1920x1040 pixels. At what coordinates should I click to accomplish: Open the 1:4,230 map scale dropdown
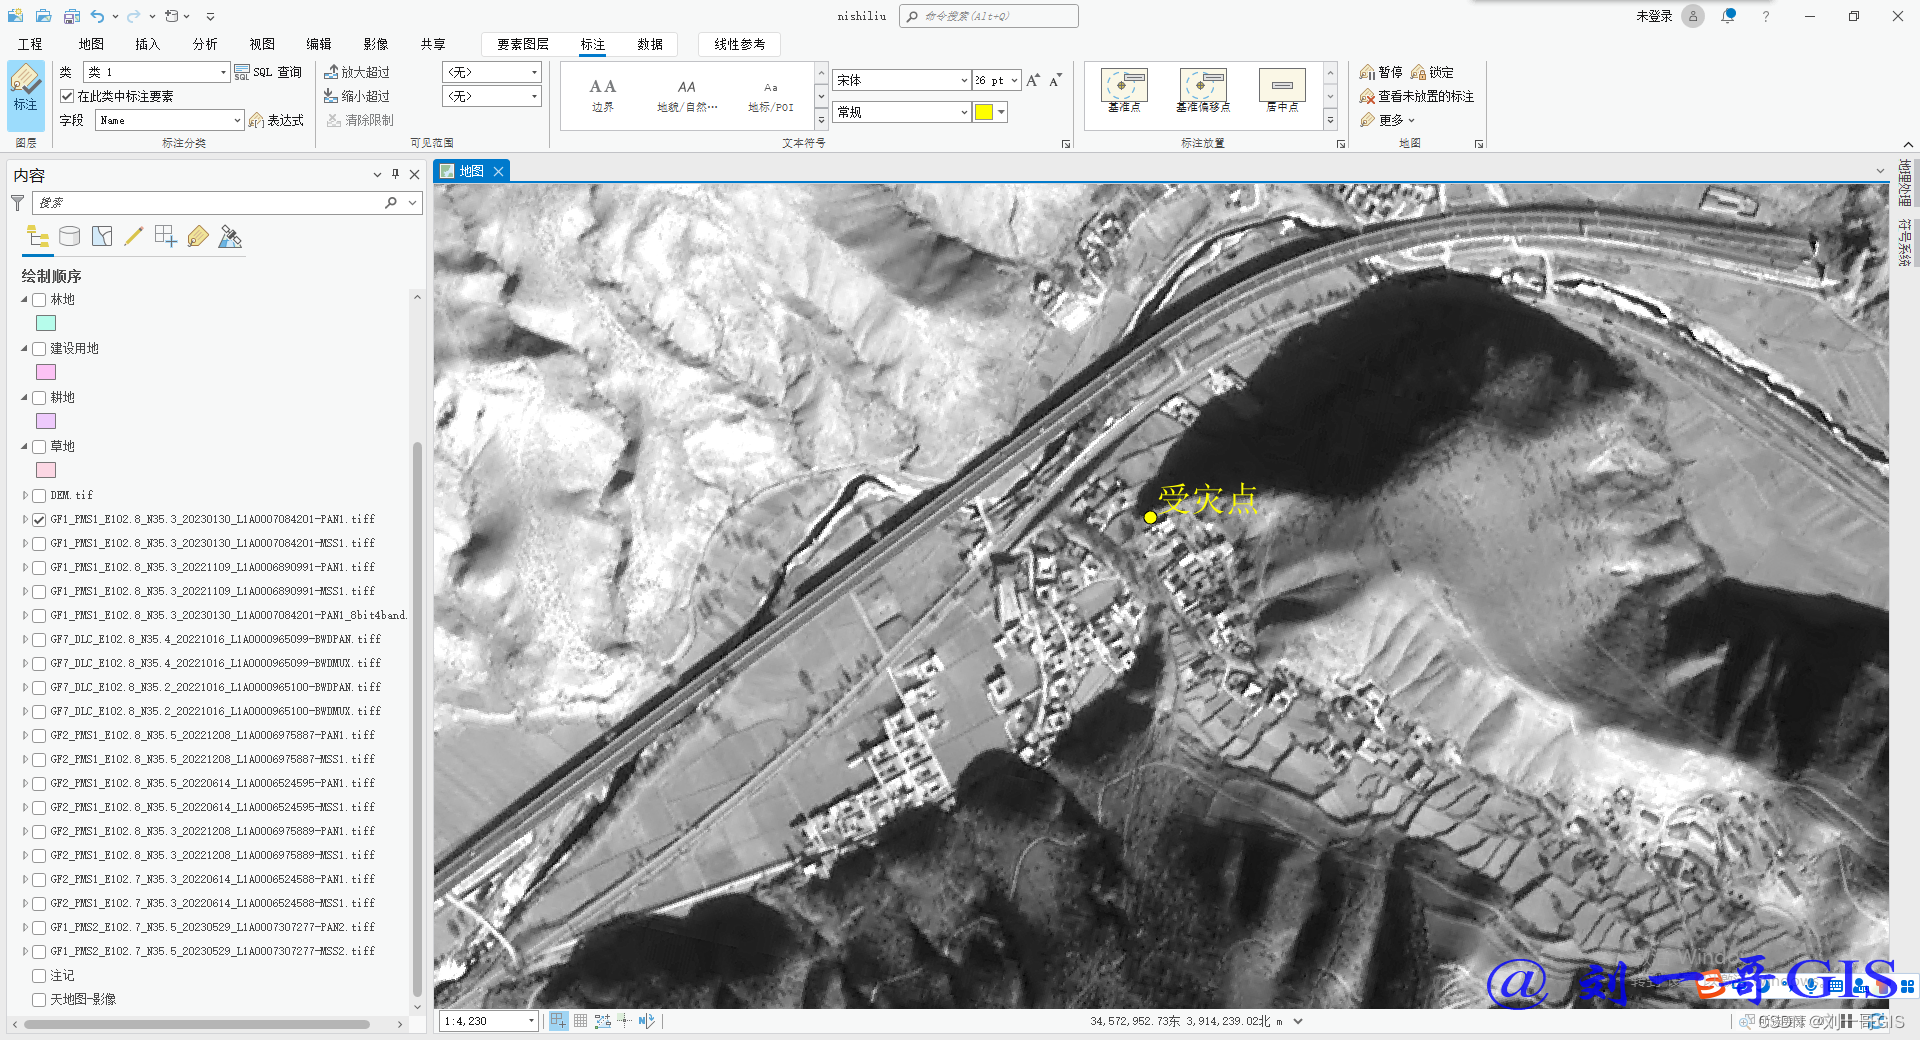[x=531, y=1021]
